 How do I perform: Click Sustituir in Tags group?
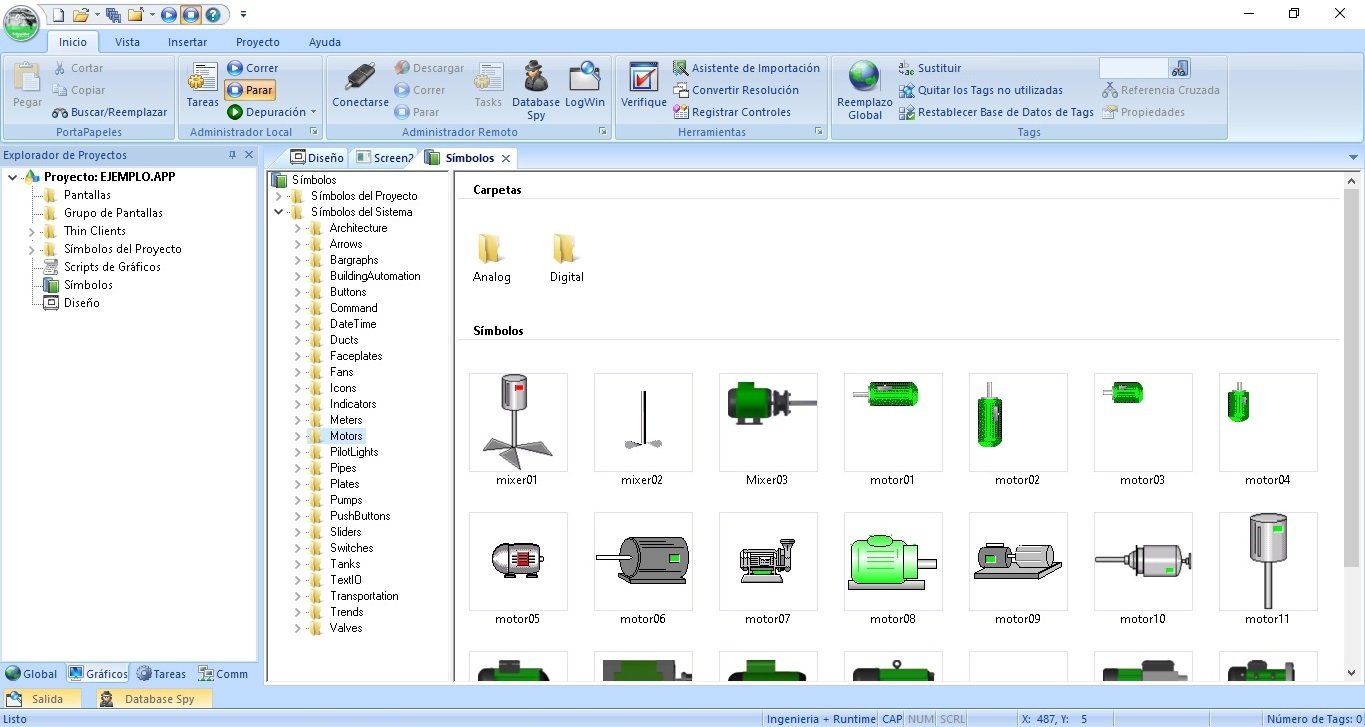pos(930,68)
